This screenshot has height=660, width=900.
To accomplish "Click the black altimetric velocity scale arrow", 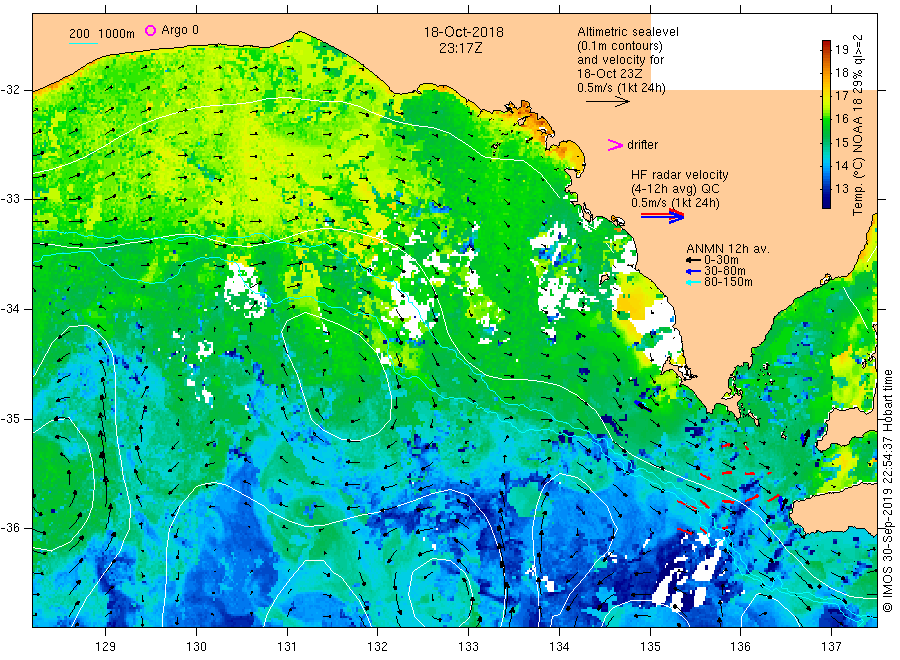I will (608, 102).
